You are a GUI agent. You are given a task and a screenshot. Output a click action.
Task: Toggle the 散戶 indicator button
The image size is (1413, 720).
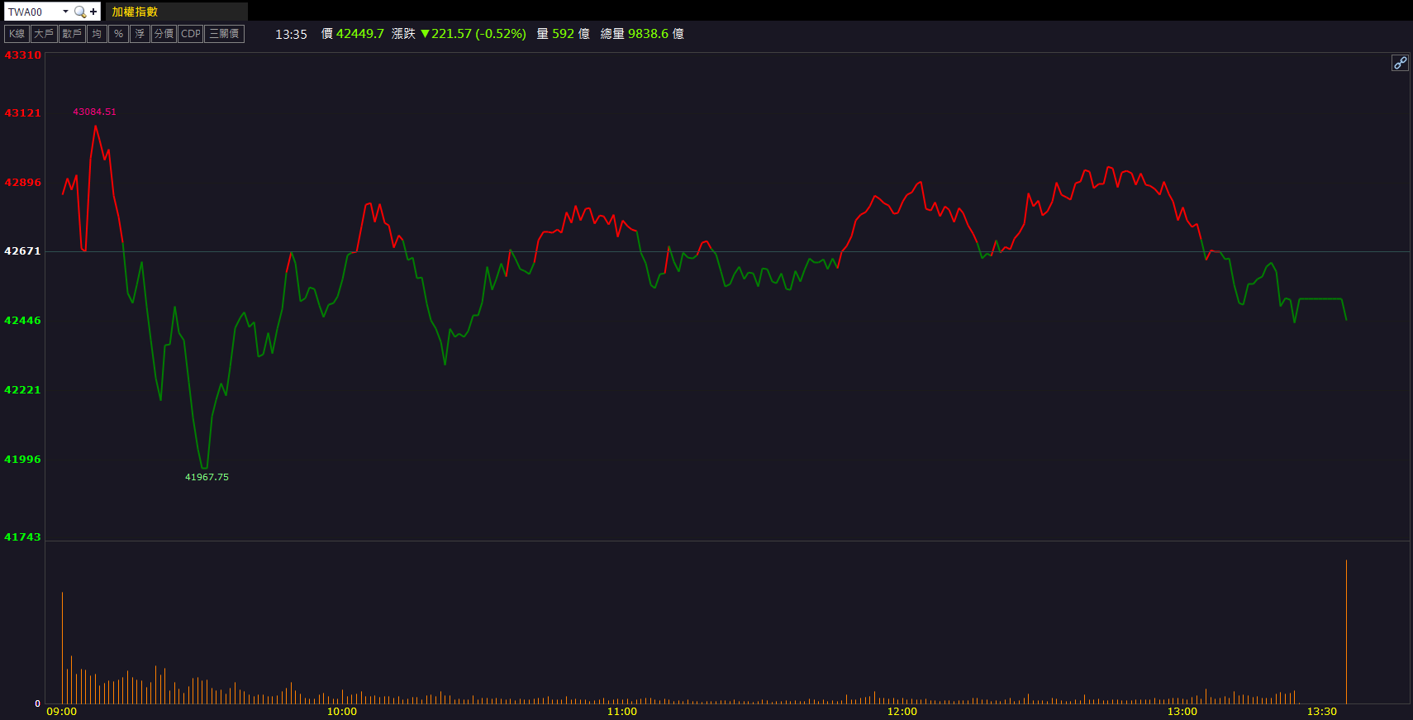[72, 34]
